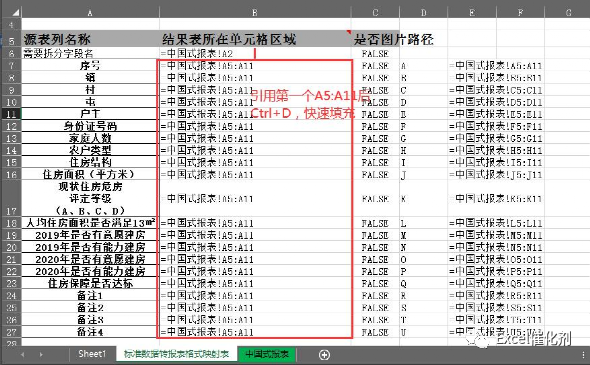Select the 住房面积（平方米） cell
This screenshot has width=590, height=365.
pos(90,174)
